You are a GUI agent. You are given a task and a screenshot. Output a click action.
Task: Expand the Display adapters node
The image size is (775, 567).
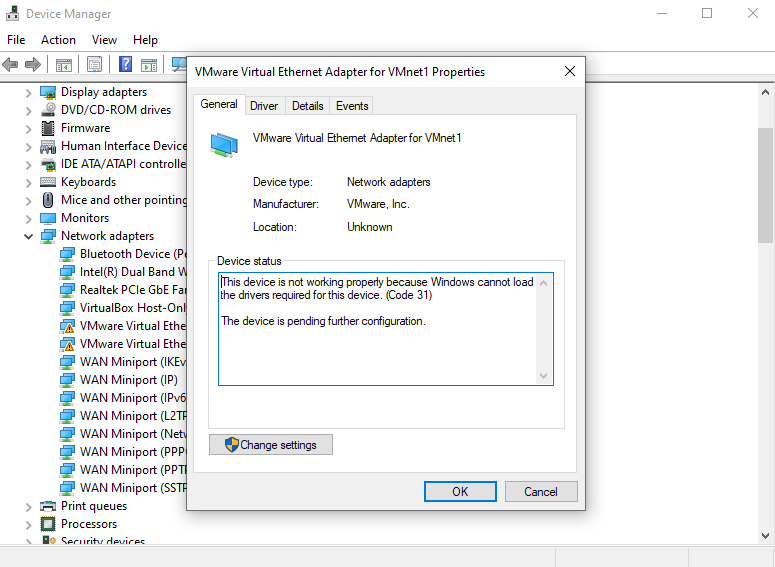click(29, 93)
